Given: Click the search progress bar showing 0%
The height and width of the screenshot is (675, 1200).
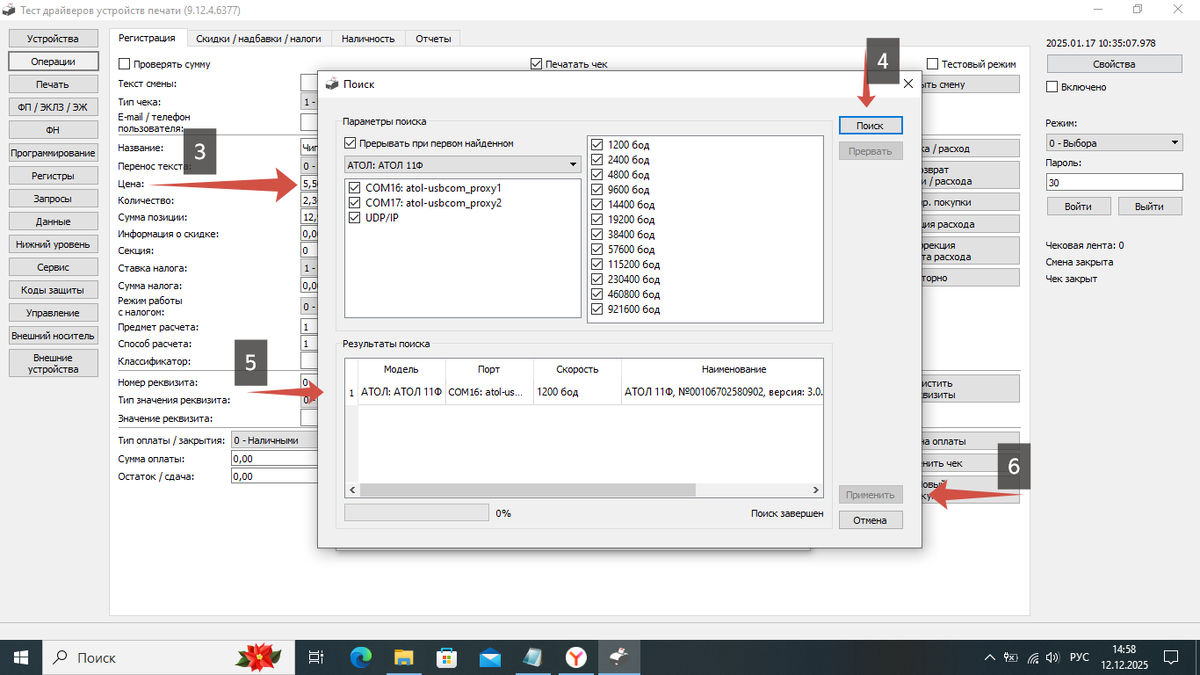Looking at the screenshot, I should (417, 513).
